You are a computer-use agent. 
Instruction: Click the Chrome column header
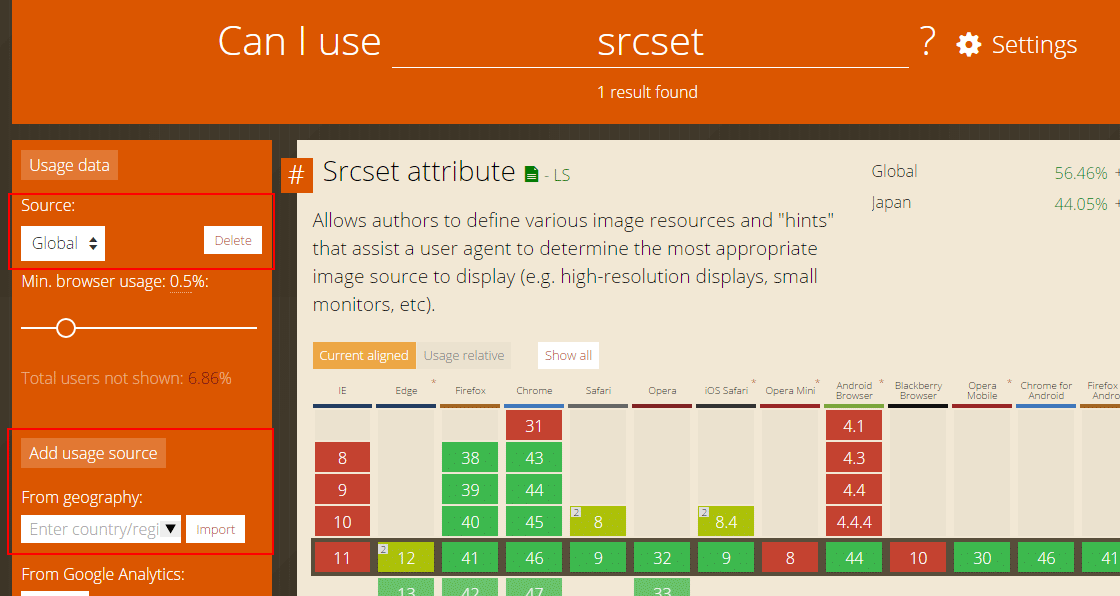534,391
